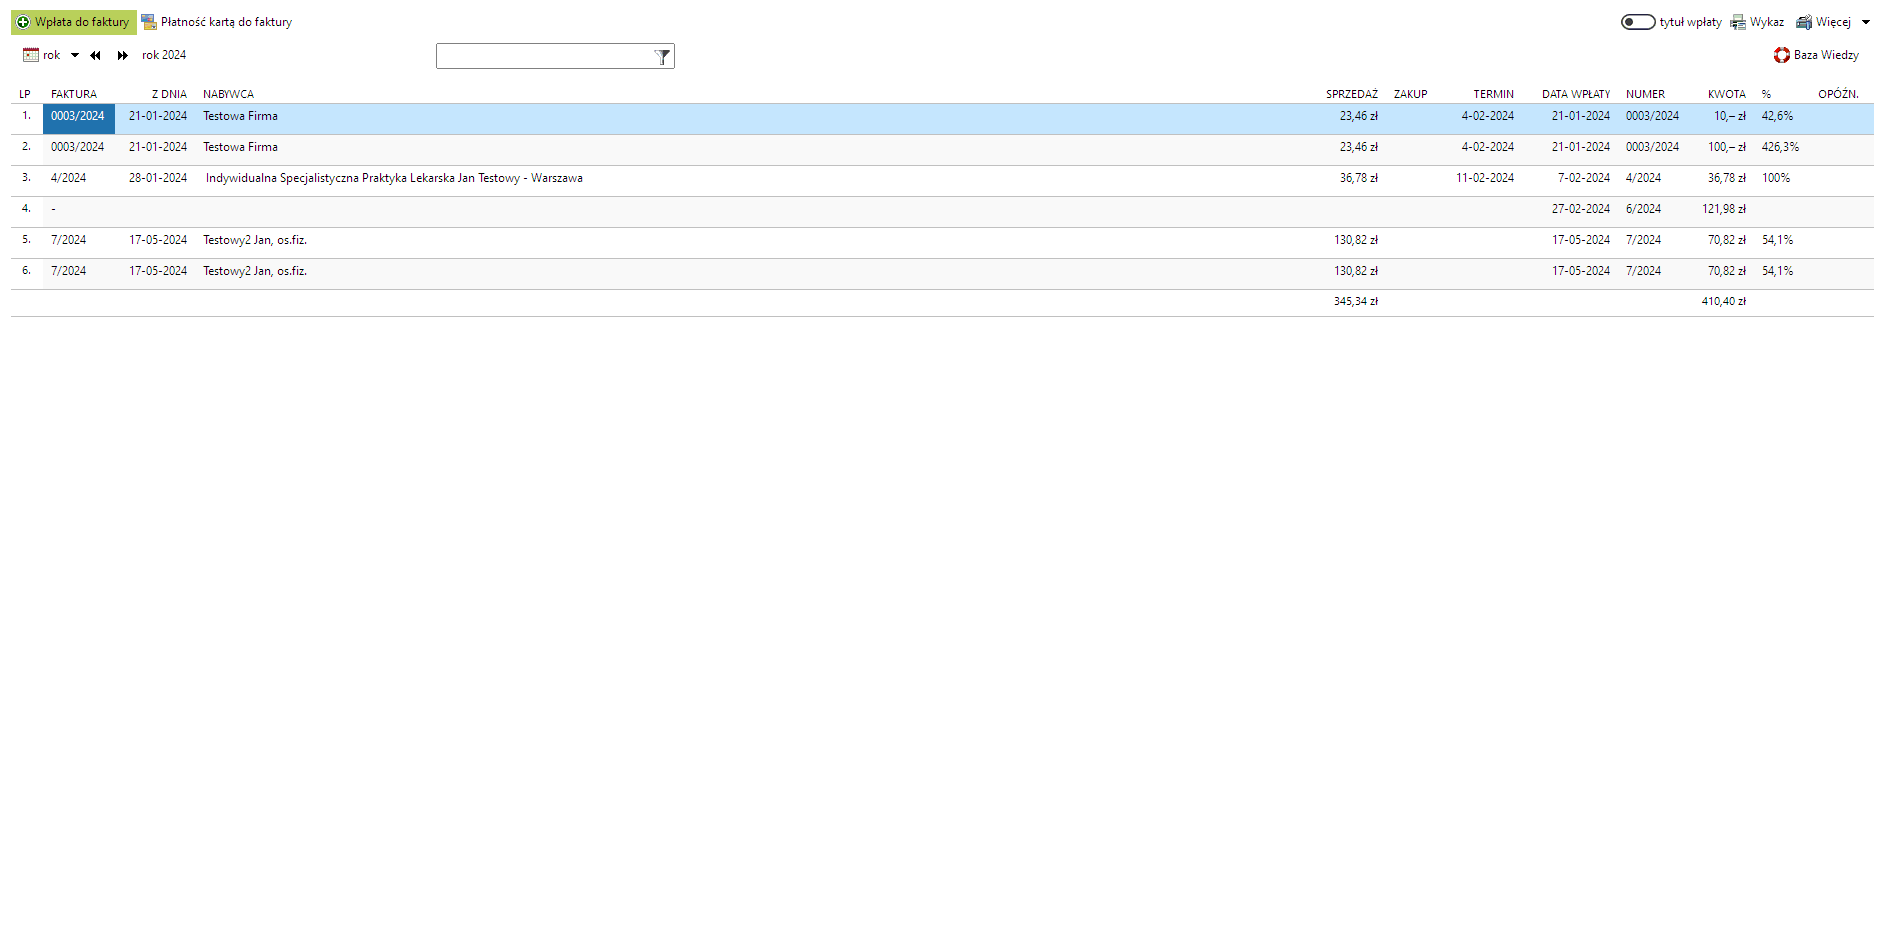Go to previous year with rewind arrows
Viewport: 1884px width, 944px height.
coord(95,56)
